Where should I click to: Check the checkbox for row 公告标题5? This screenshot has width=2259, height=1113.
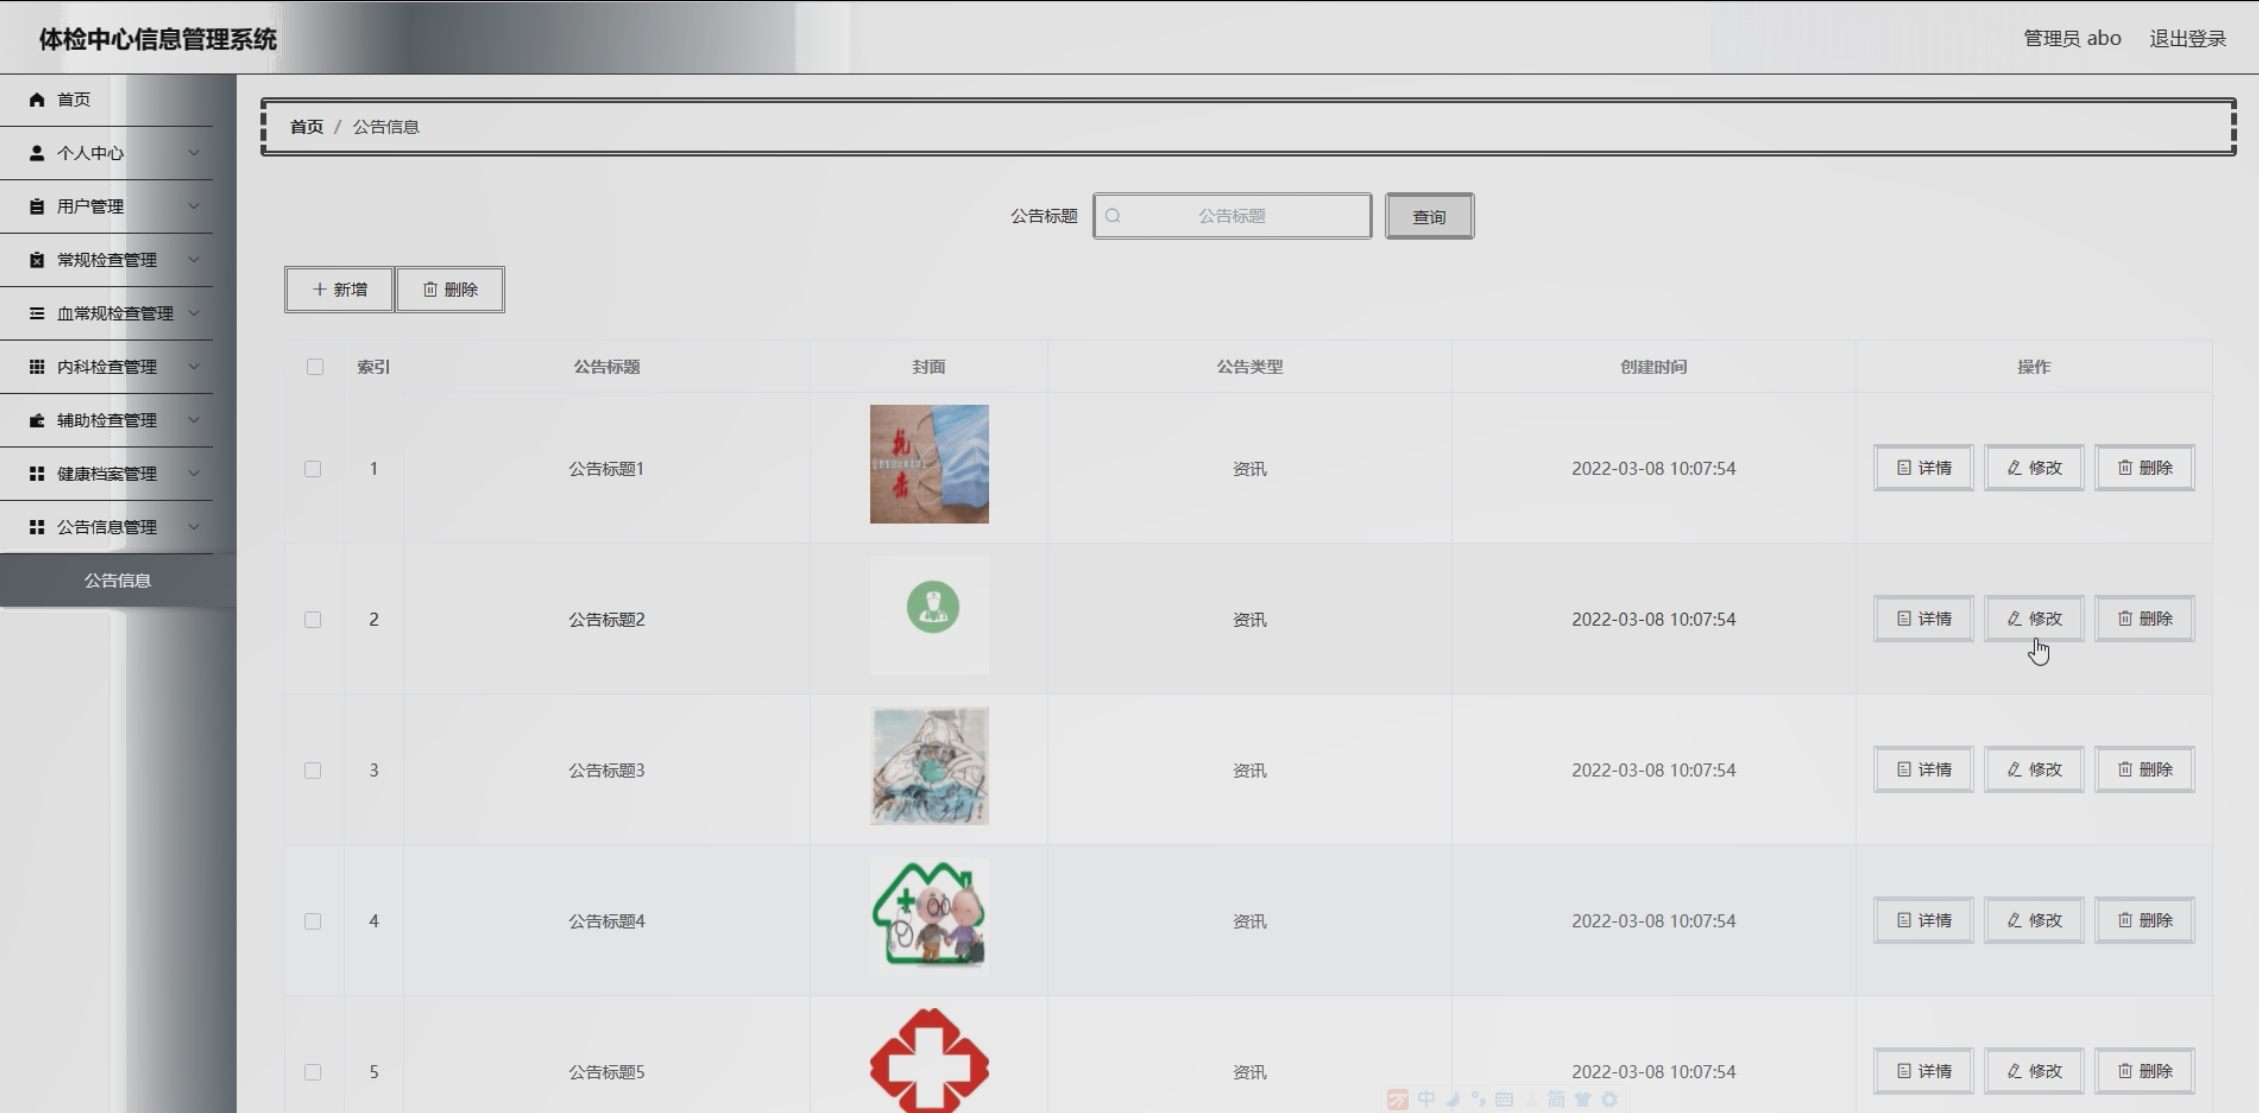313,1072
